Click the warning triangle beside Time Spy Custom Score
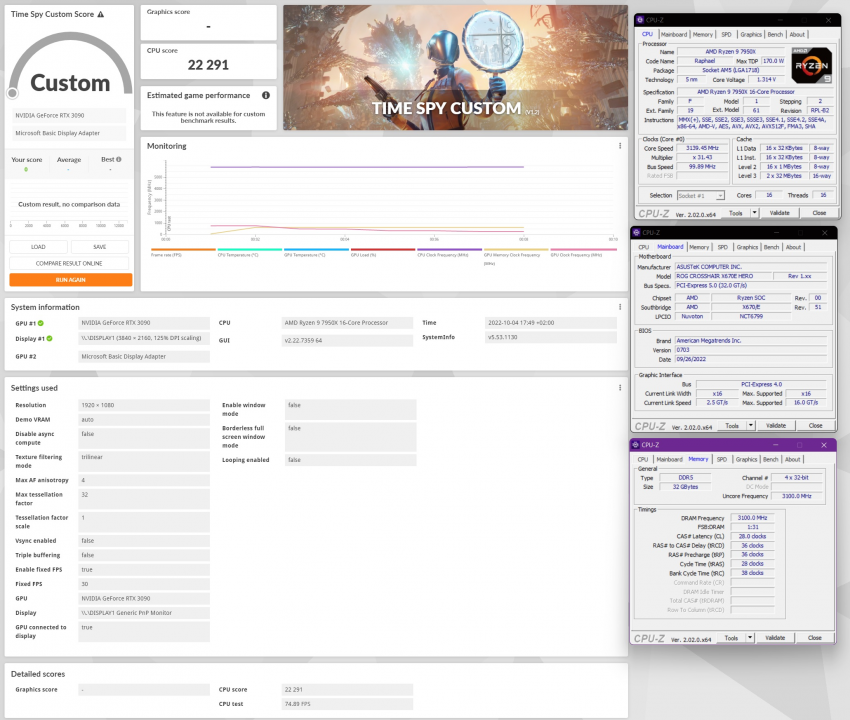 pyautogui.click(x=100, y=15)
